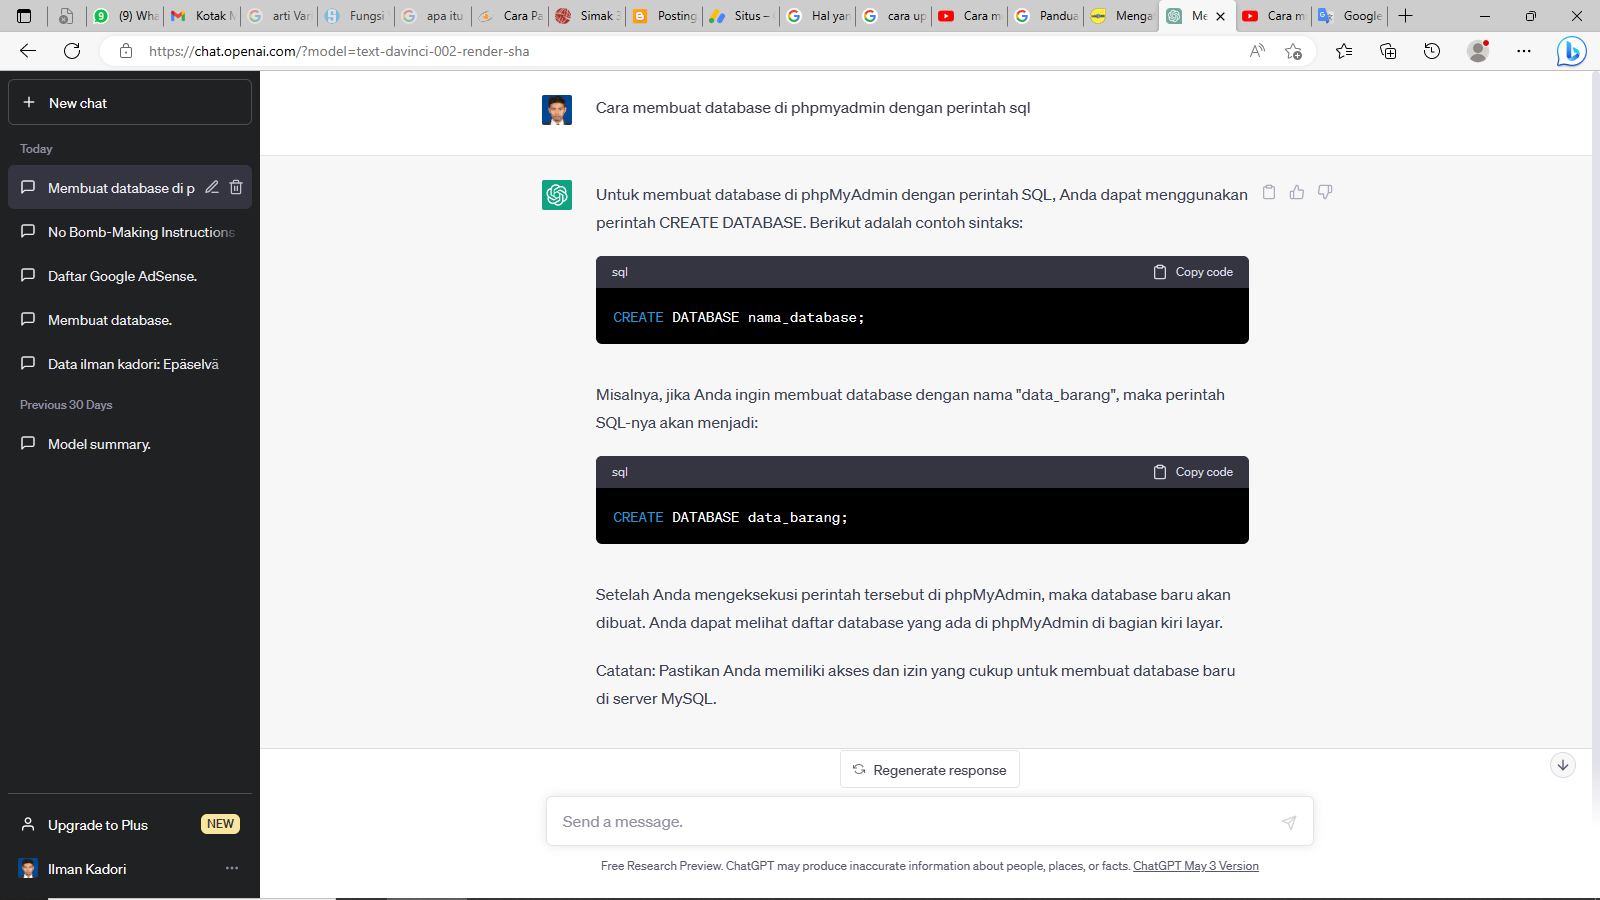Give thumbs up to the response
Viewport: 1600px width, 900px height.
pyautogui.click(x=1297, y=192)
